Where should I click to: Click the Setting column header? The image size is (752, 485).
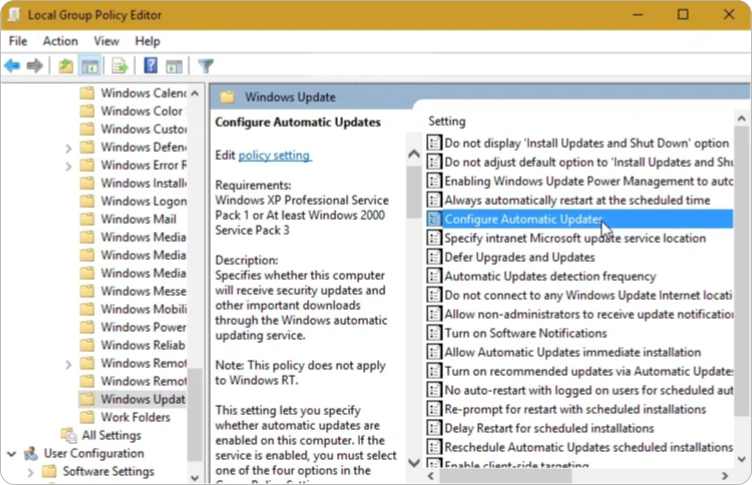447,121
